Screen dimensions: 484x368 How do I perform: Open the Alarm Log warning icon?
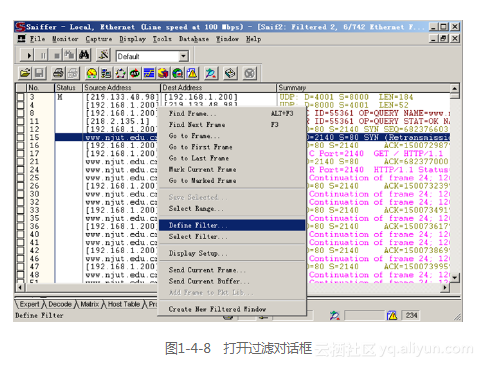[x=192, y=73]
